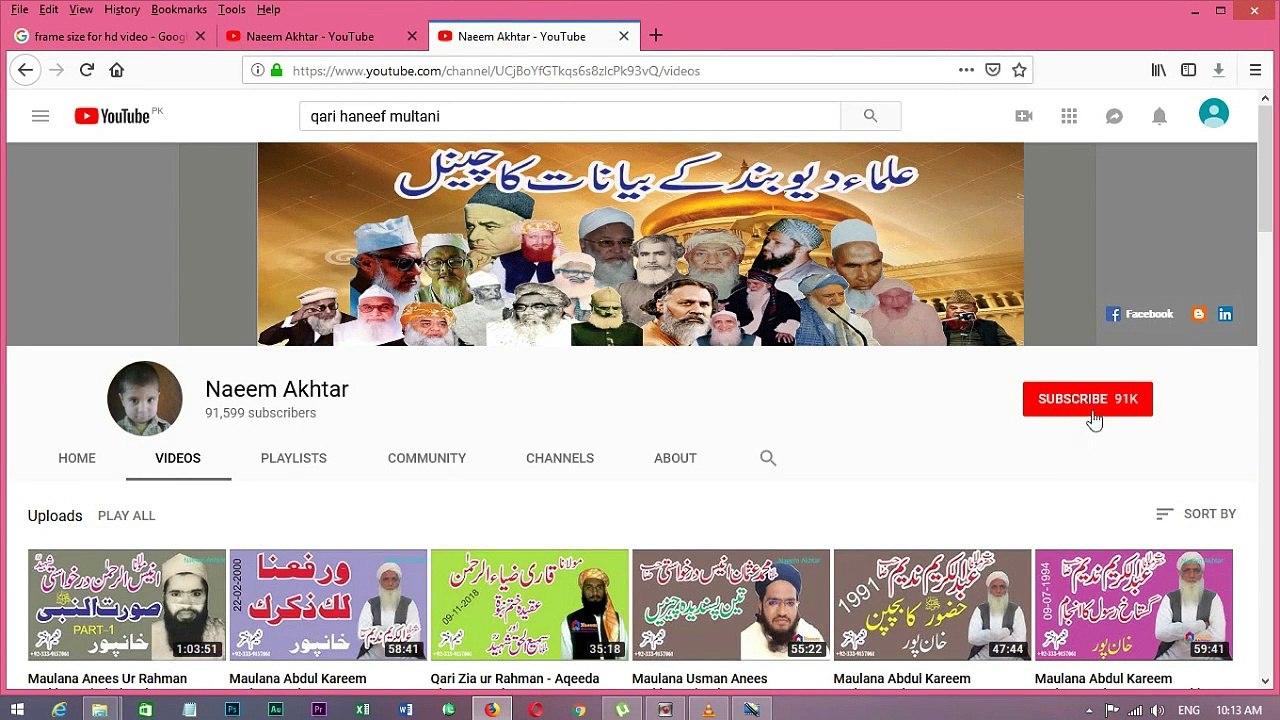Click the red SUBSCRIBE 91K button
This screenshot has height=720, width=1280.
(1088, 399)
